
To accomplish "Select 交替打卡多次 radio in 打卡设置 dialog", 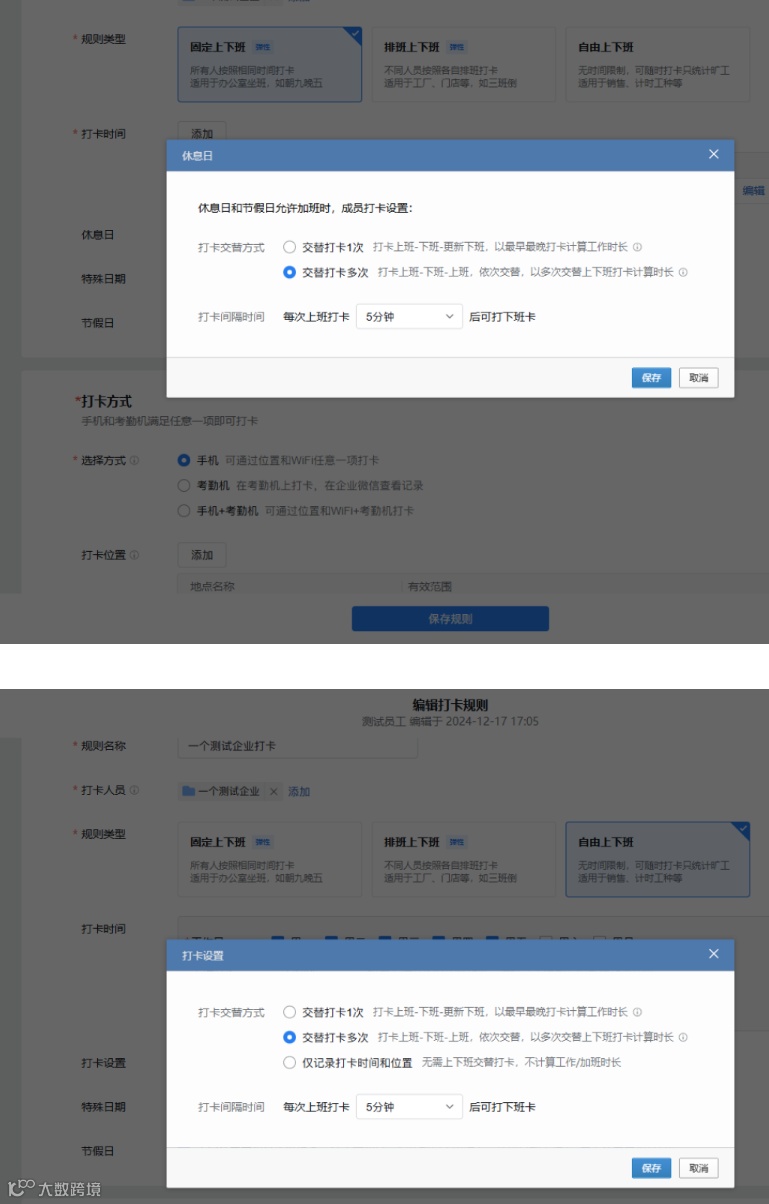I will point(290,1038).
